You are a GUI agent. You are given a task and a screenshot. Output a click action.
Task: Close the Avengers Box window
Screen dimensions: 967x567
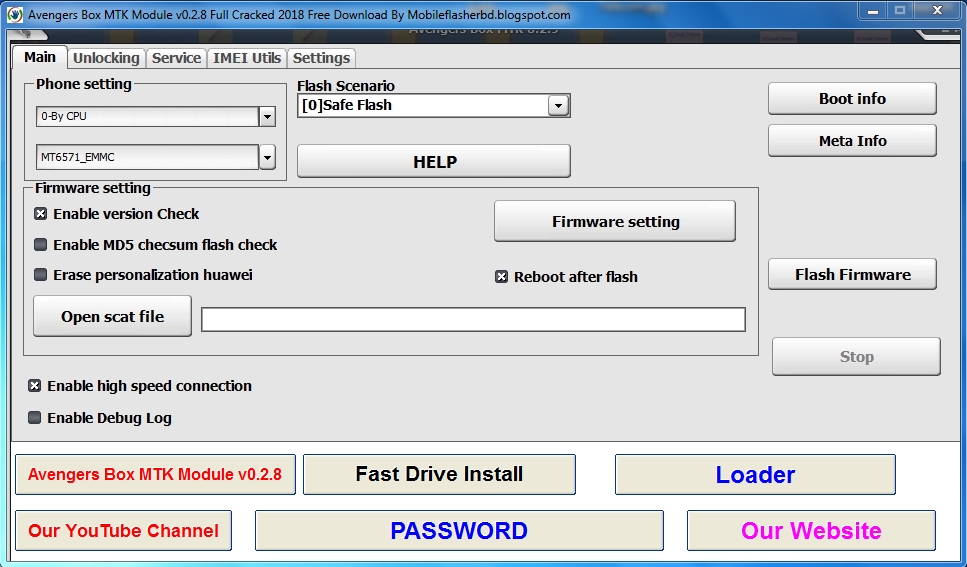click(937, 11)
